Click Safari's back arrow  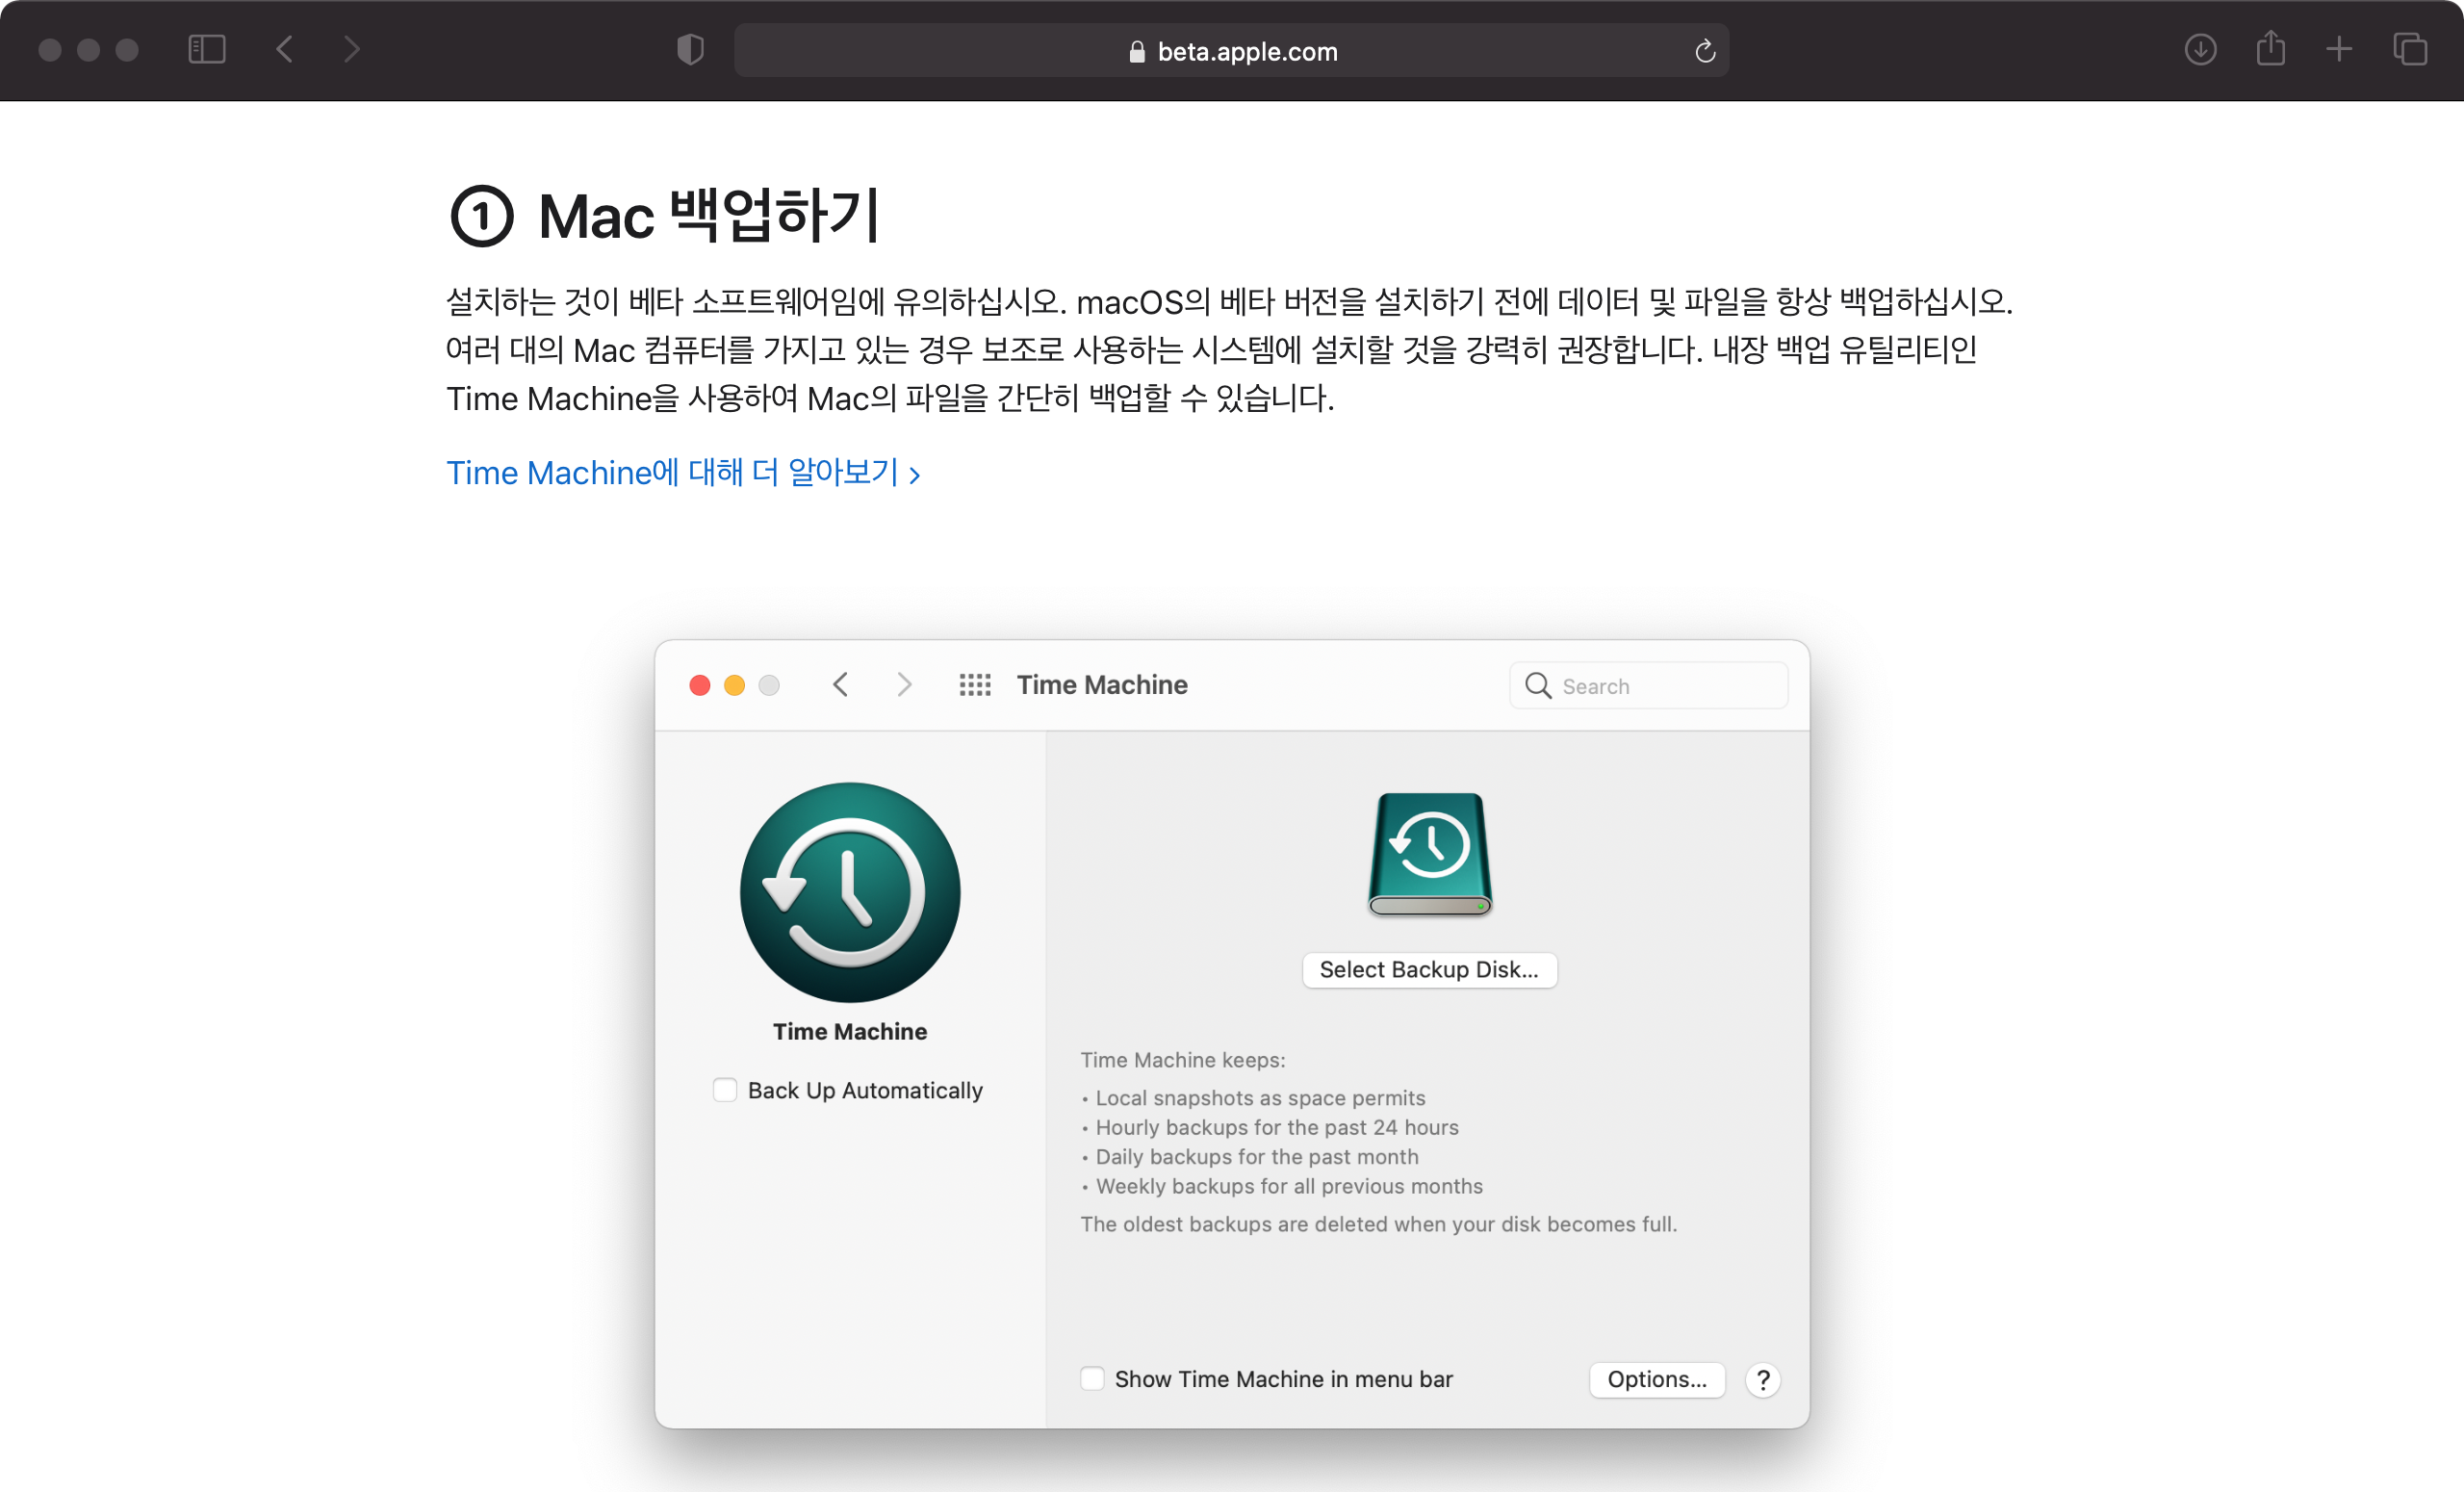[x=285, y=49]
